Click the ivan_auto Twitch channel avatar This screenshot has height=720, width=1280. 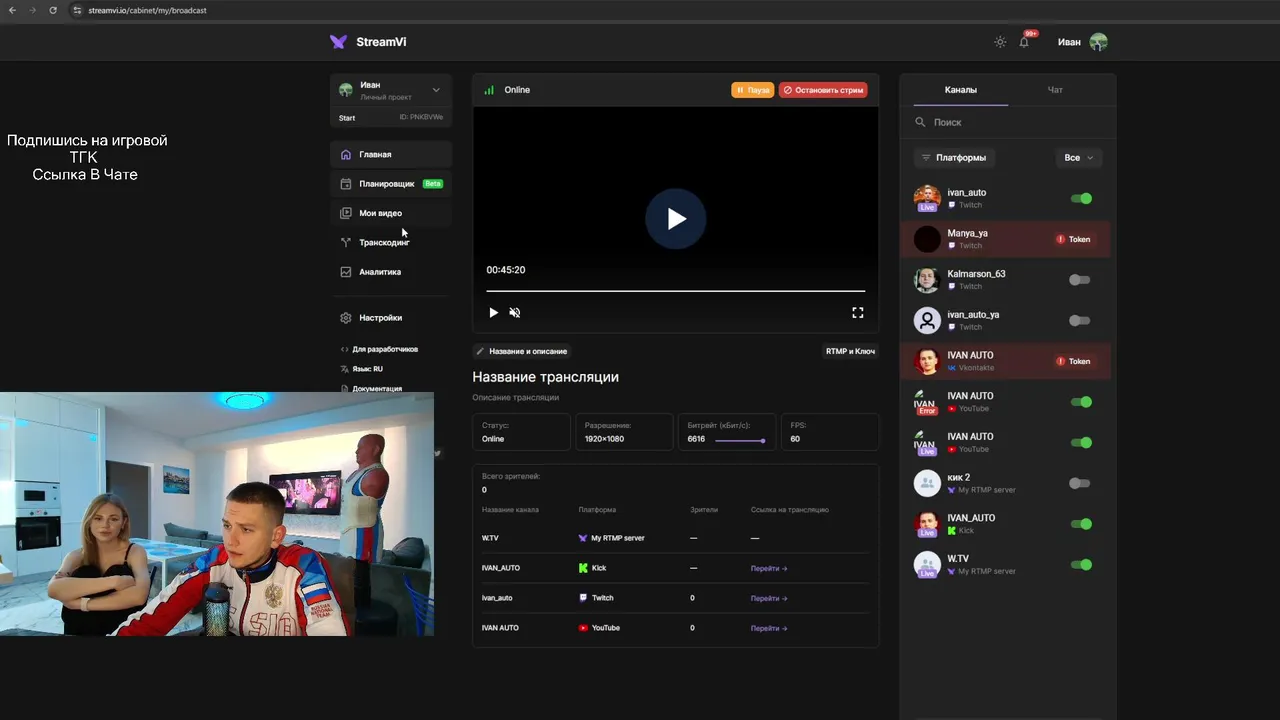pyautogui.click(x=927, y=198)
